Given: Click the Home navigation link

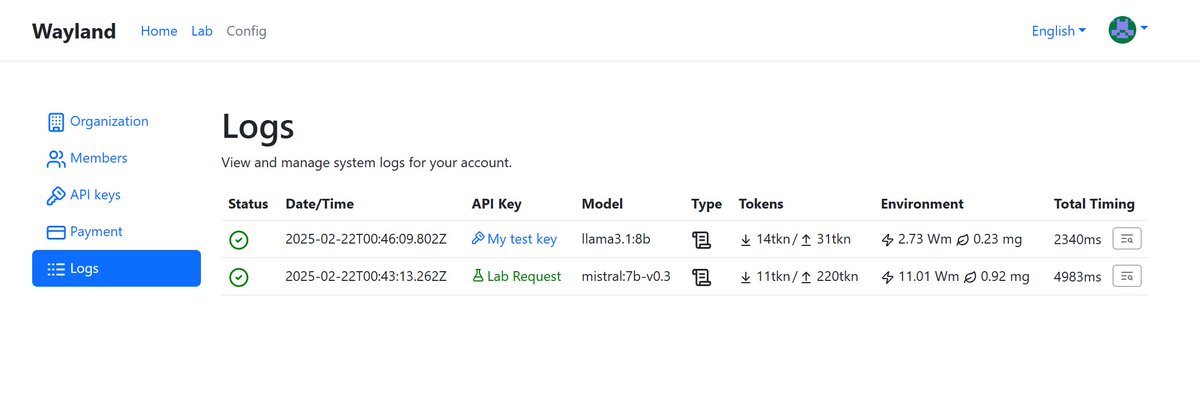Looking at the screenshot, I should (159, 31).
